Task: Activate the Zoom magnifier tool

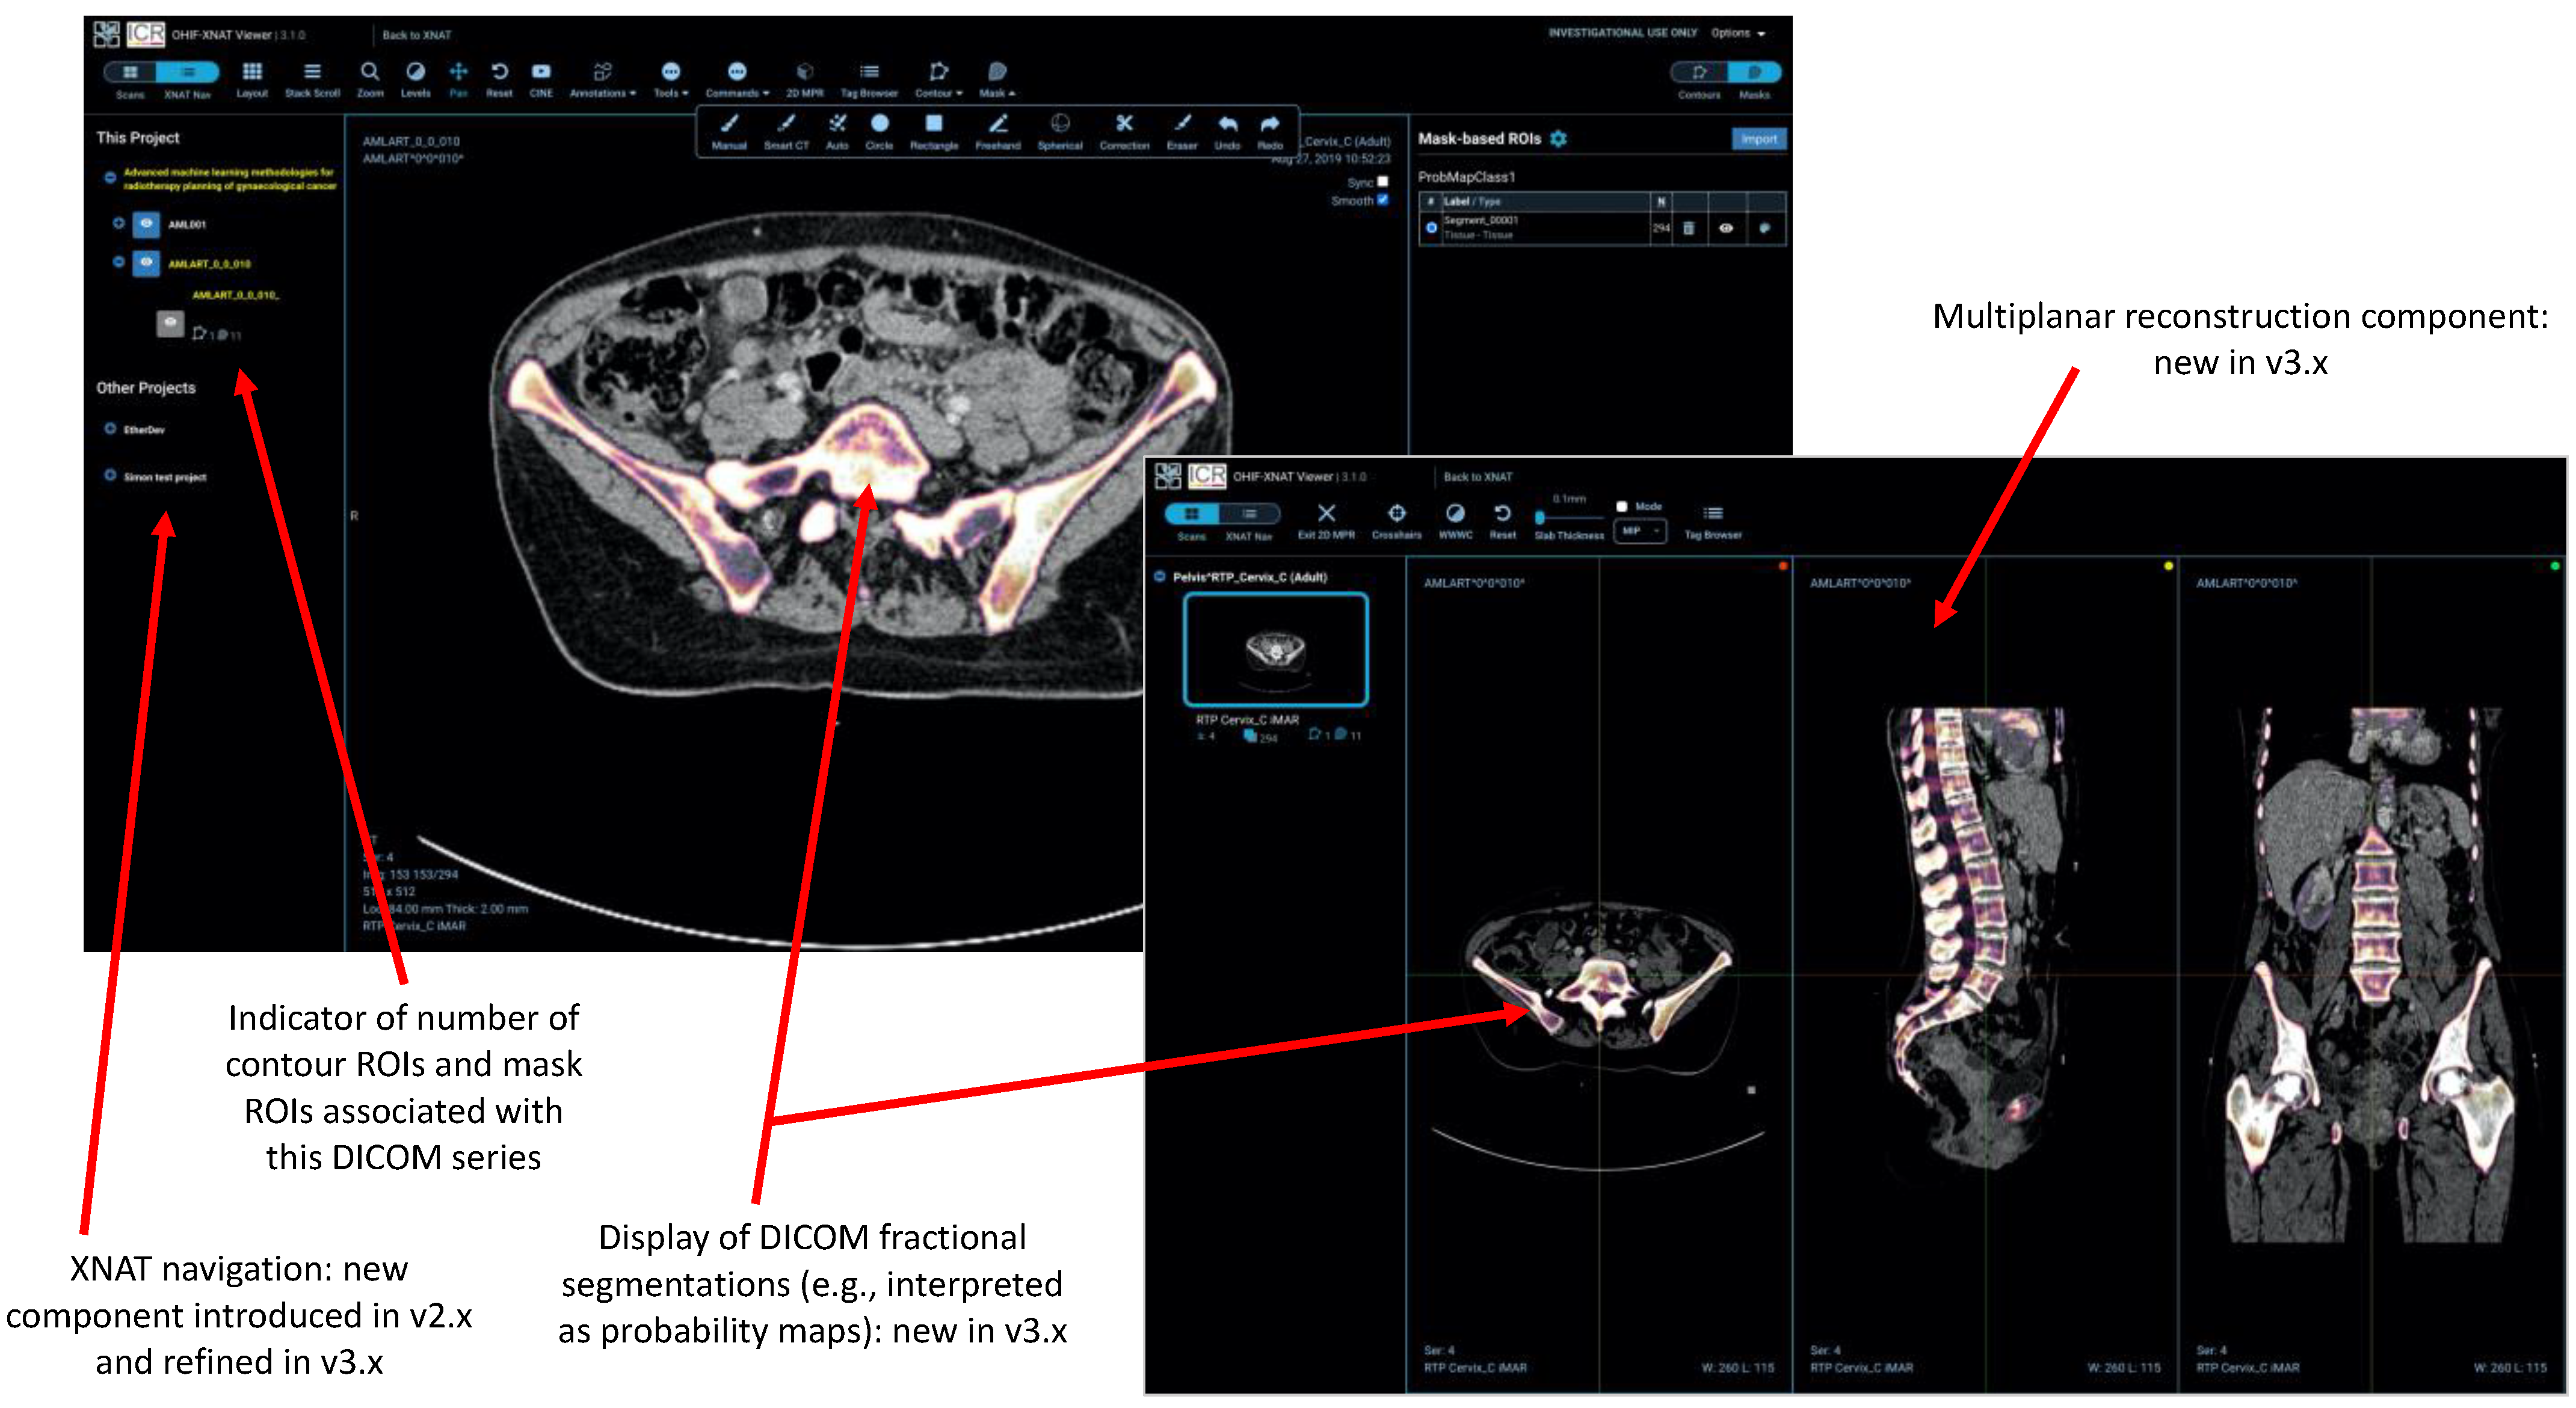Action: tap(370, 79)
